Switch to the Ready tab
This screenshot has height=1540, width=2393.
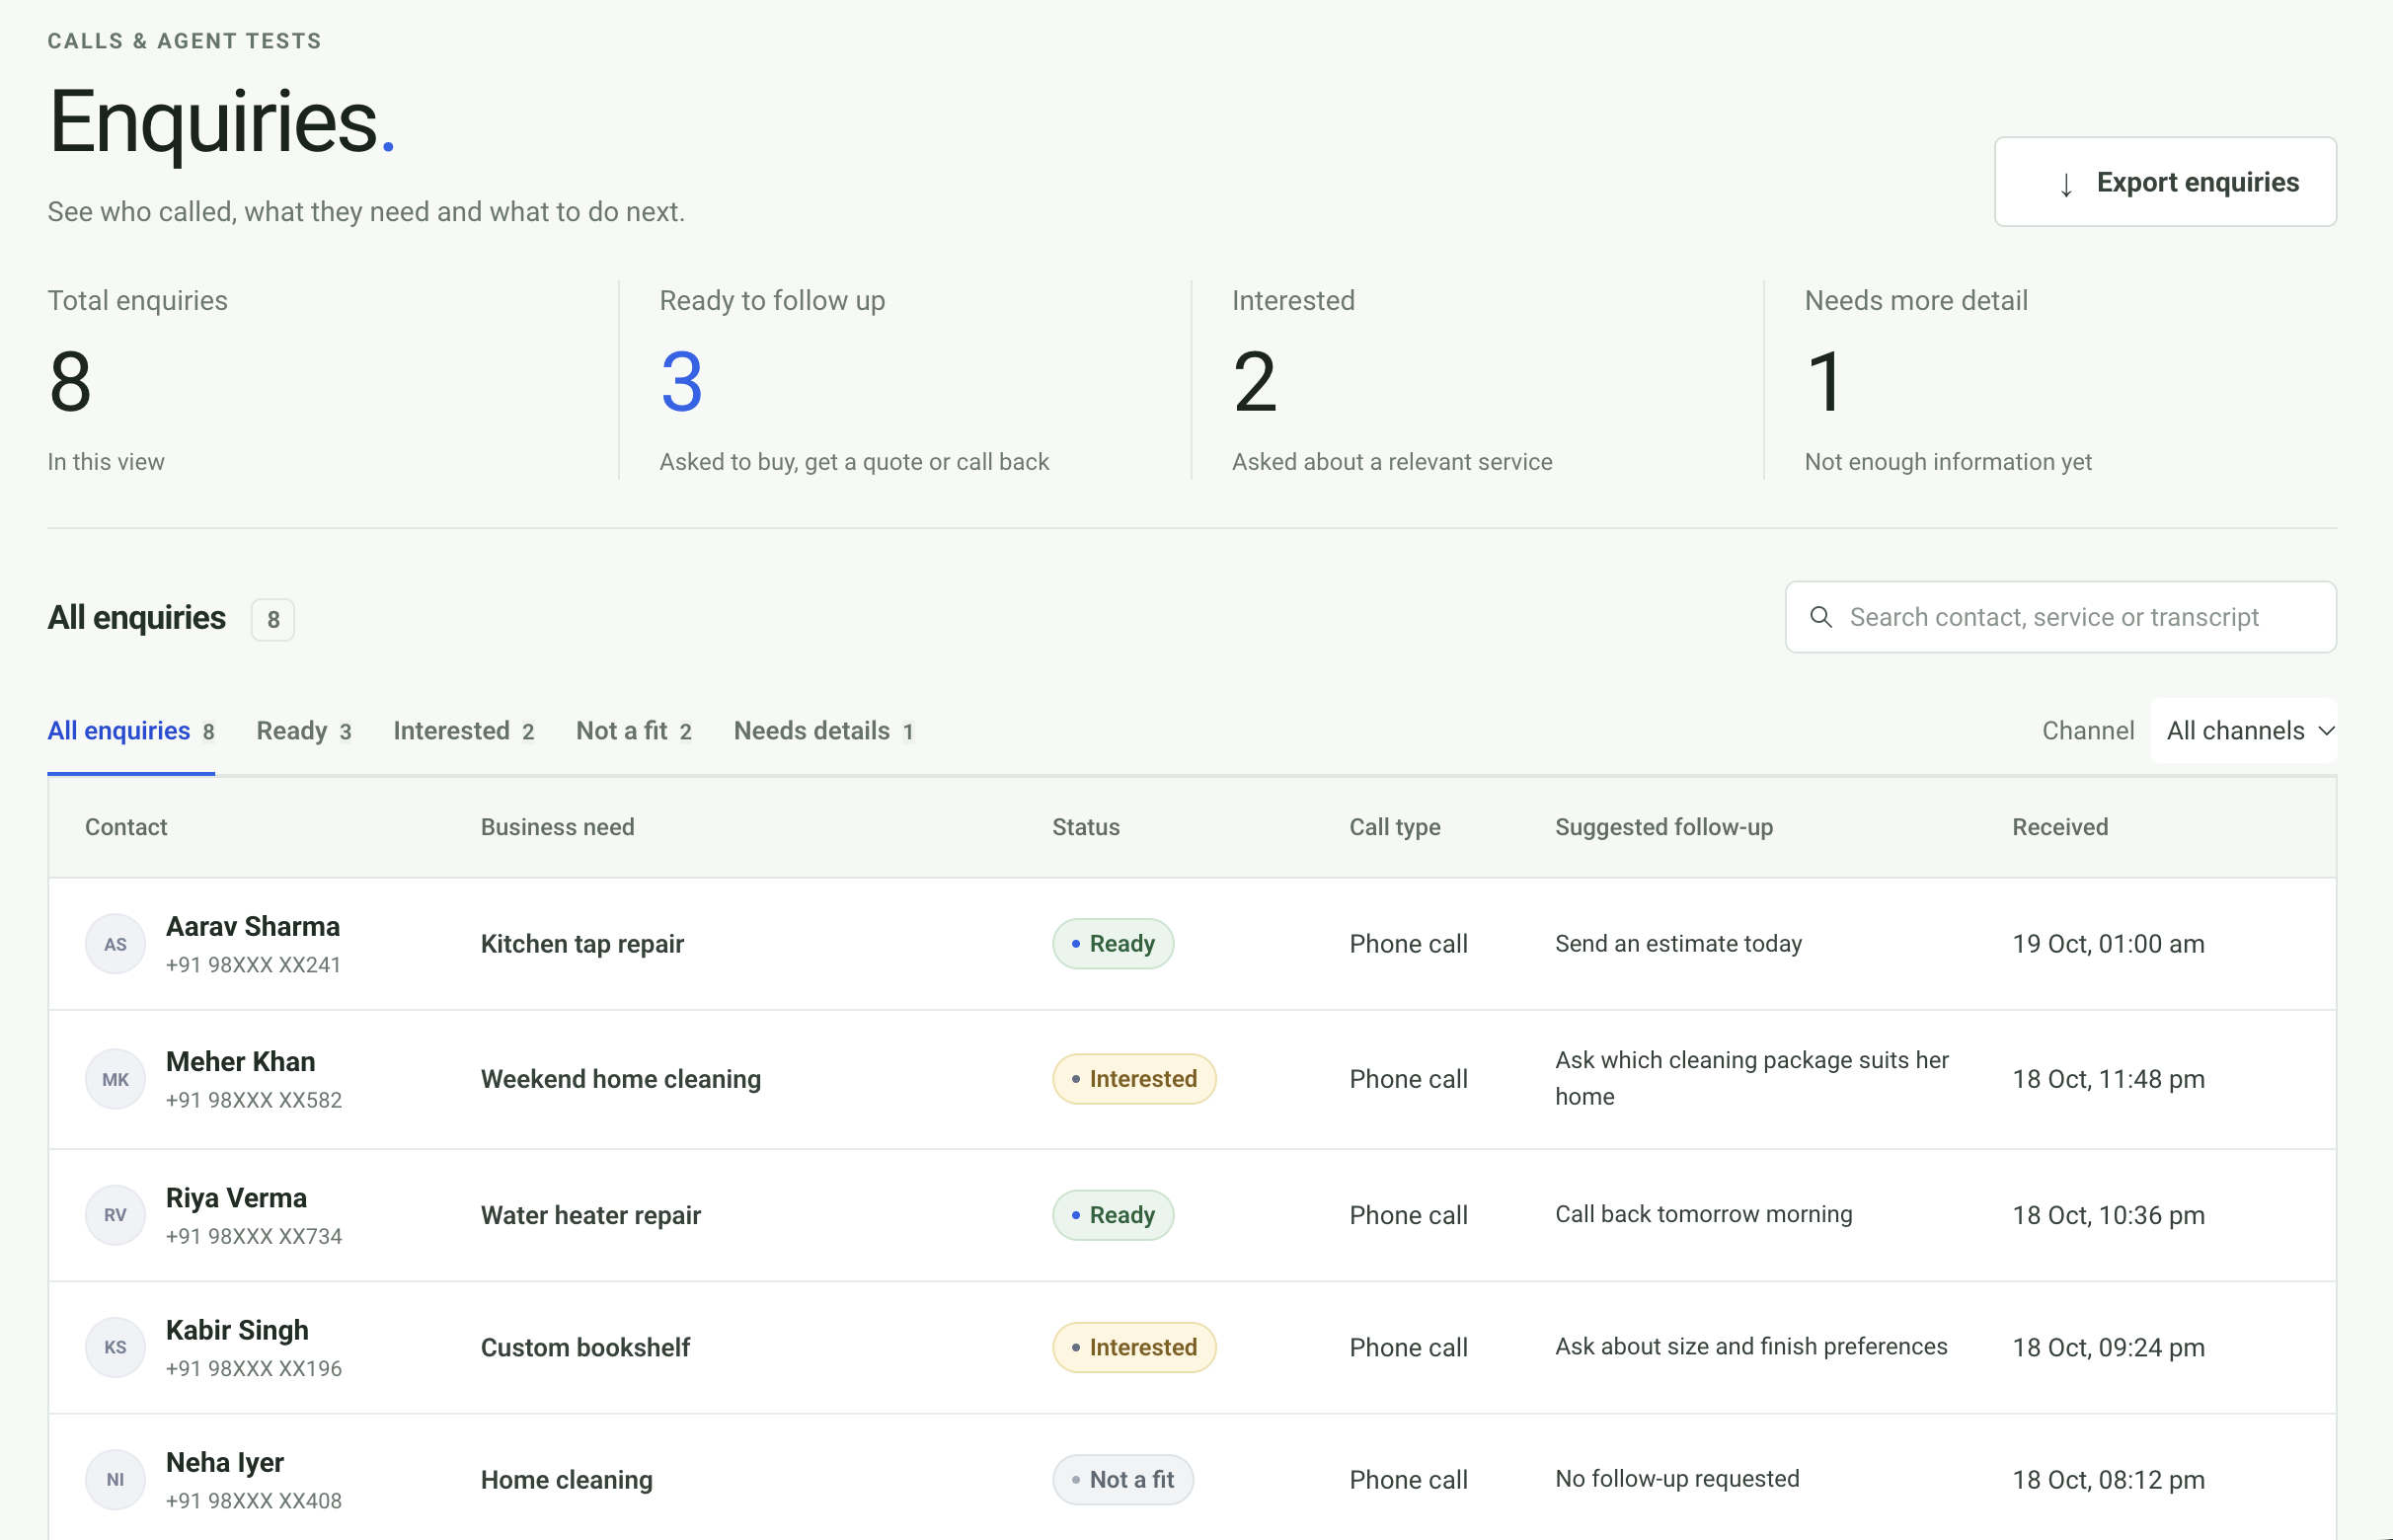pos(304,731)
